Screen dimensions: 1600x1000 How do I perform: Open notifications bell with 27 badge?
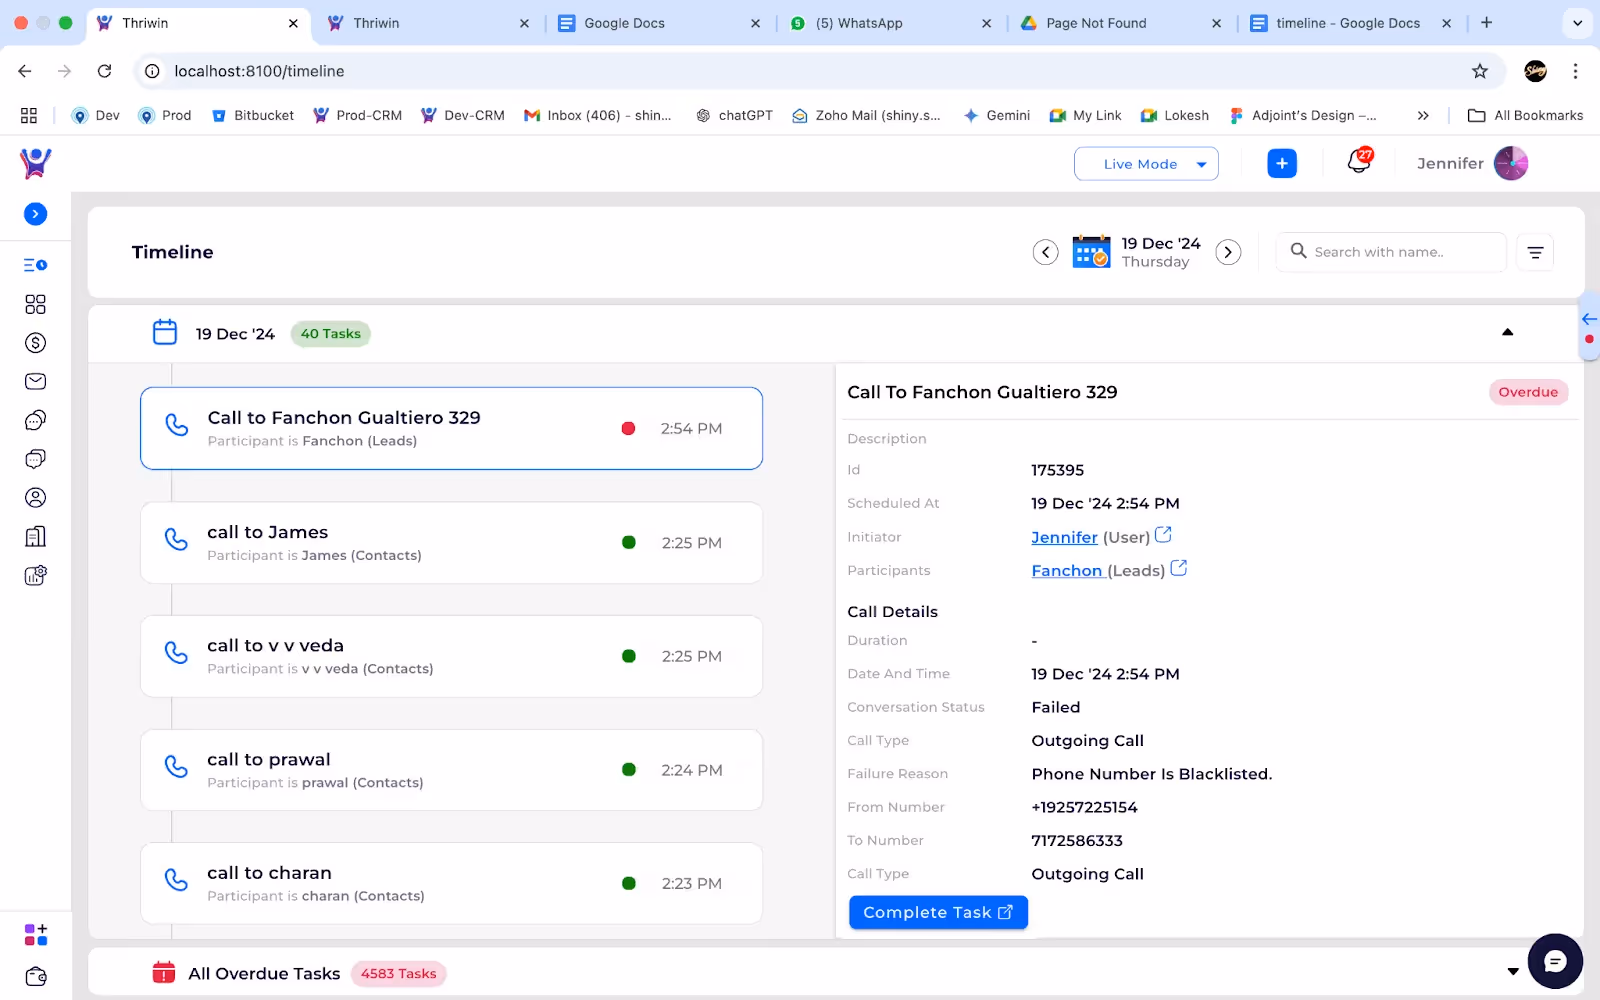(1360, 160)
